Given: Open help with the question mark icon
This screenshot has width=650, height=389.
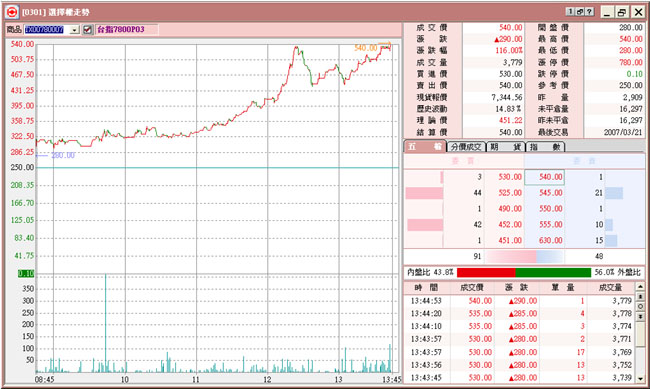Looking at the screenshot, I should coord(589,12).
